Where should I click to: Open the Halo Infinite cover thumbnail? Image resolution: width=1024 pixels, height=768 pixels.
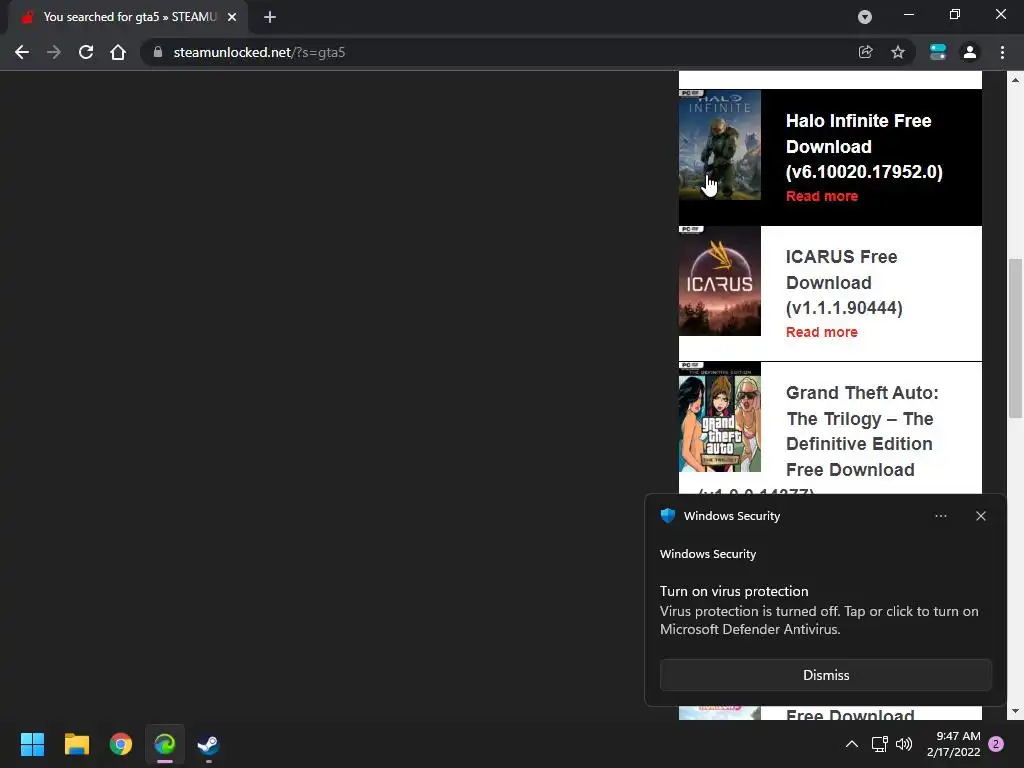(720, 145)
